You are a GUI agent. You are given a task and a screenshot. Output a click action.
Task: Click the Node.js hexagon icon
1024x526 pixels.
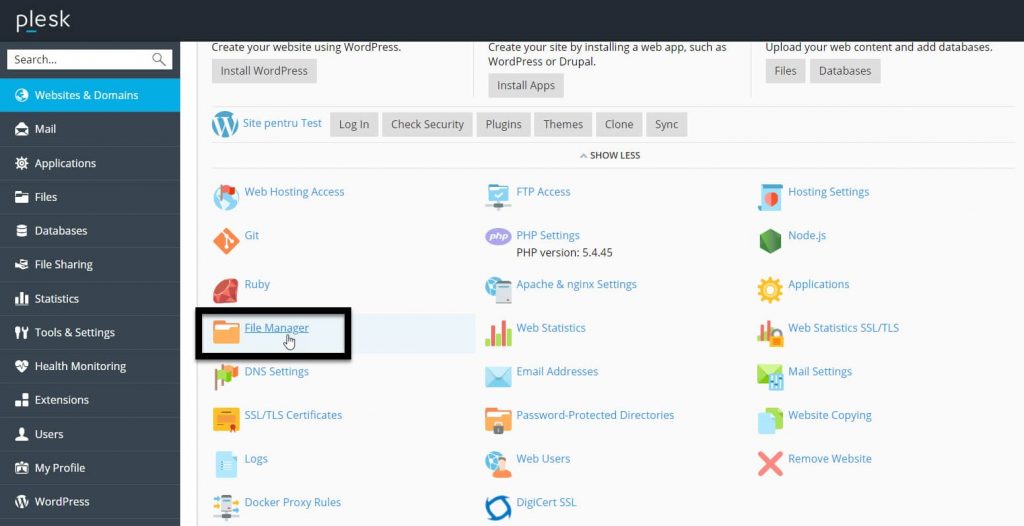[x=769, y=240]
